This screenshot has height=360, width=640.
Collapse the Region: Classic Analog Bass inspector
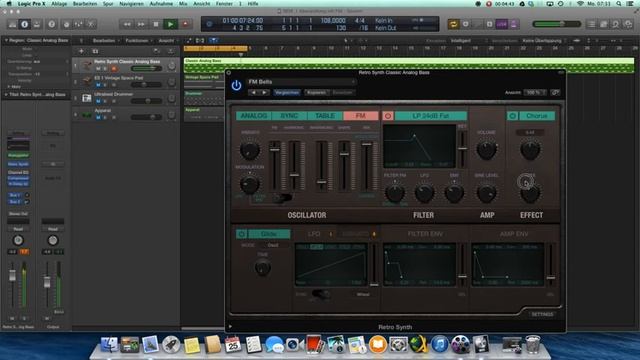point(6,40)
